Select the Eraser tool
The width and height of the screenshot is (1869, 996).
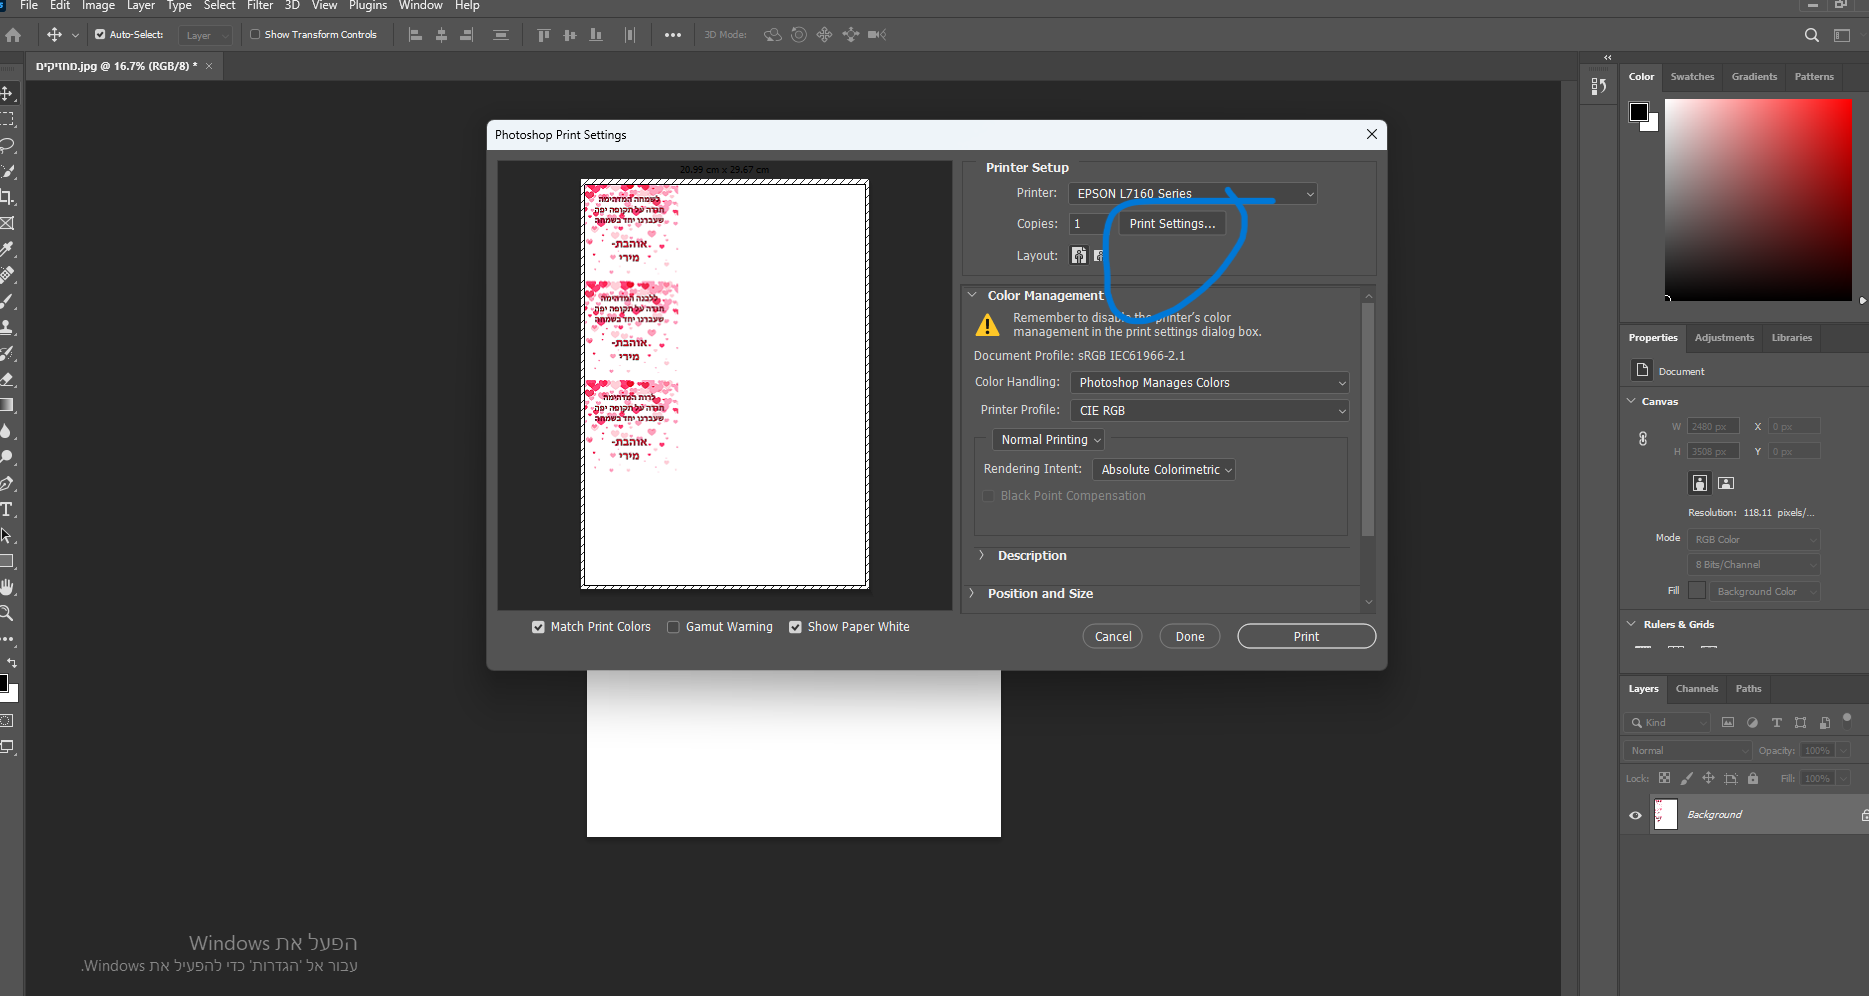pyautogui.click(x=7, y=379)
